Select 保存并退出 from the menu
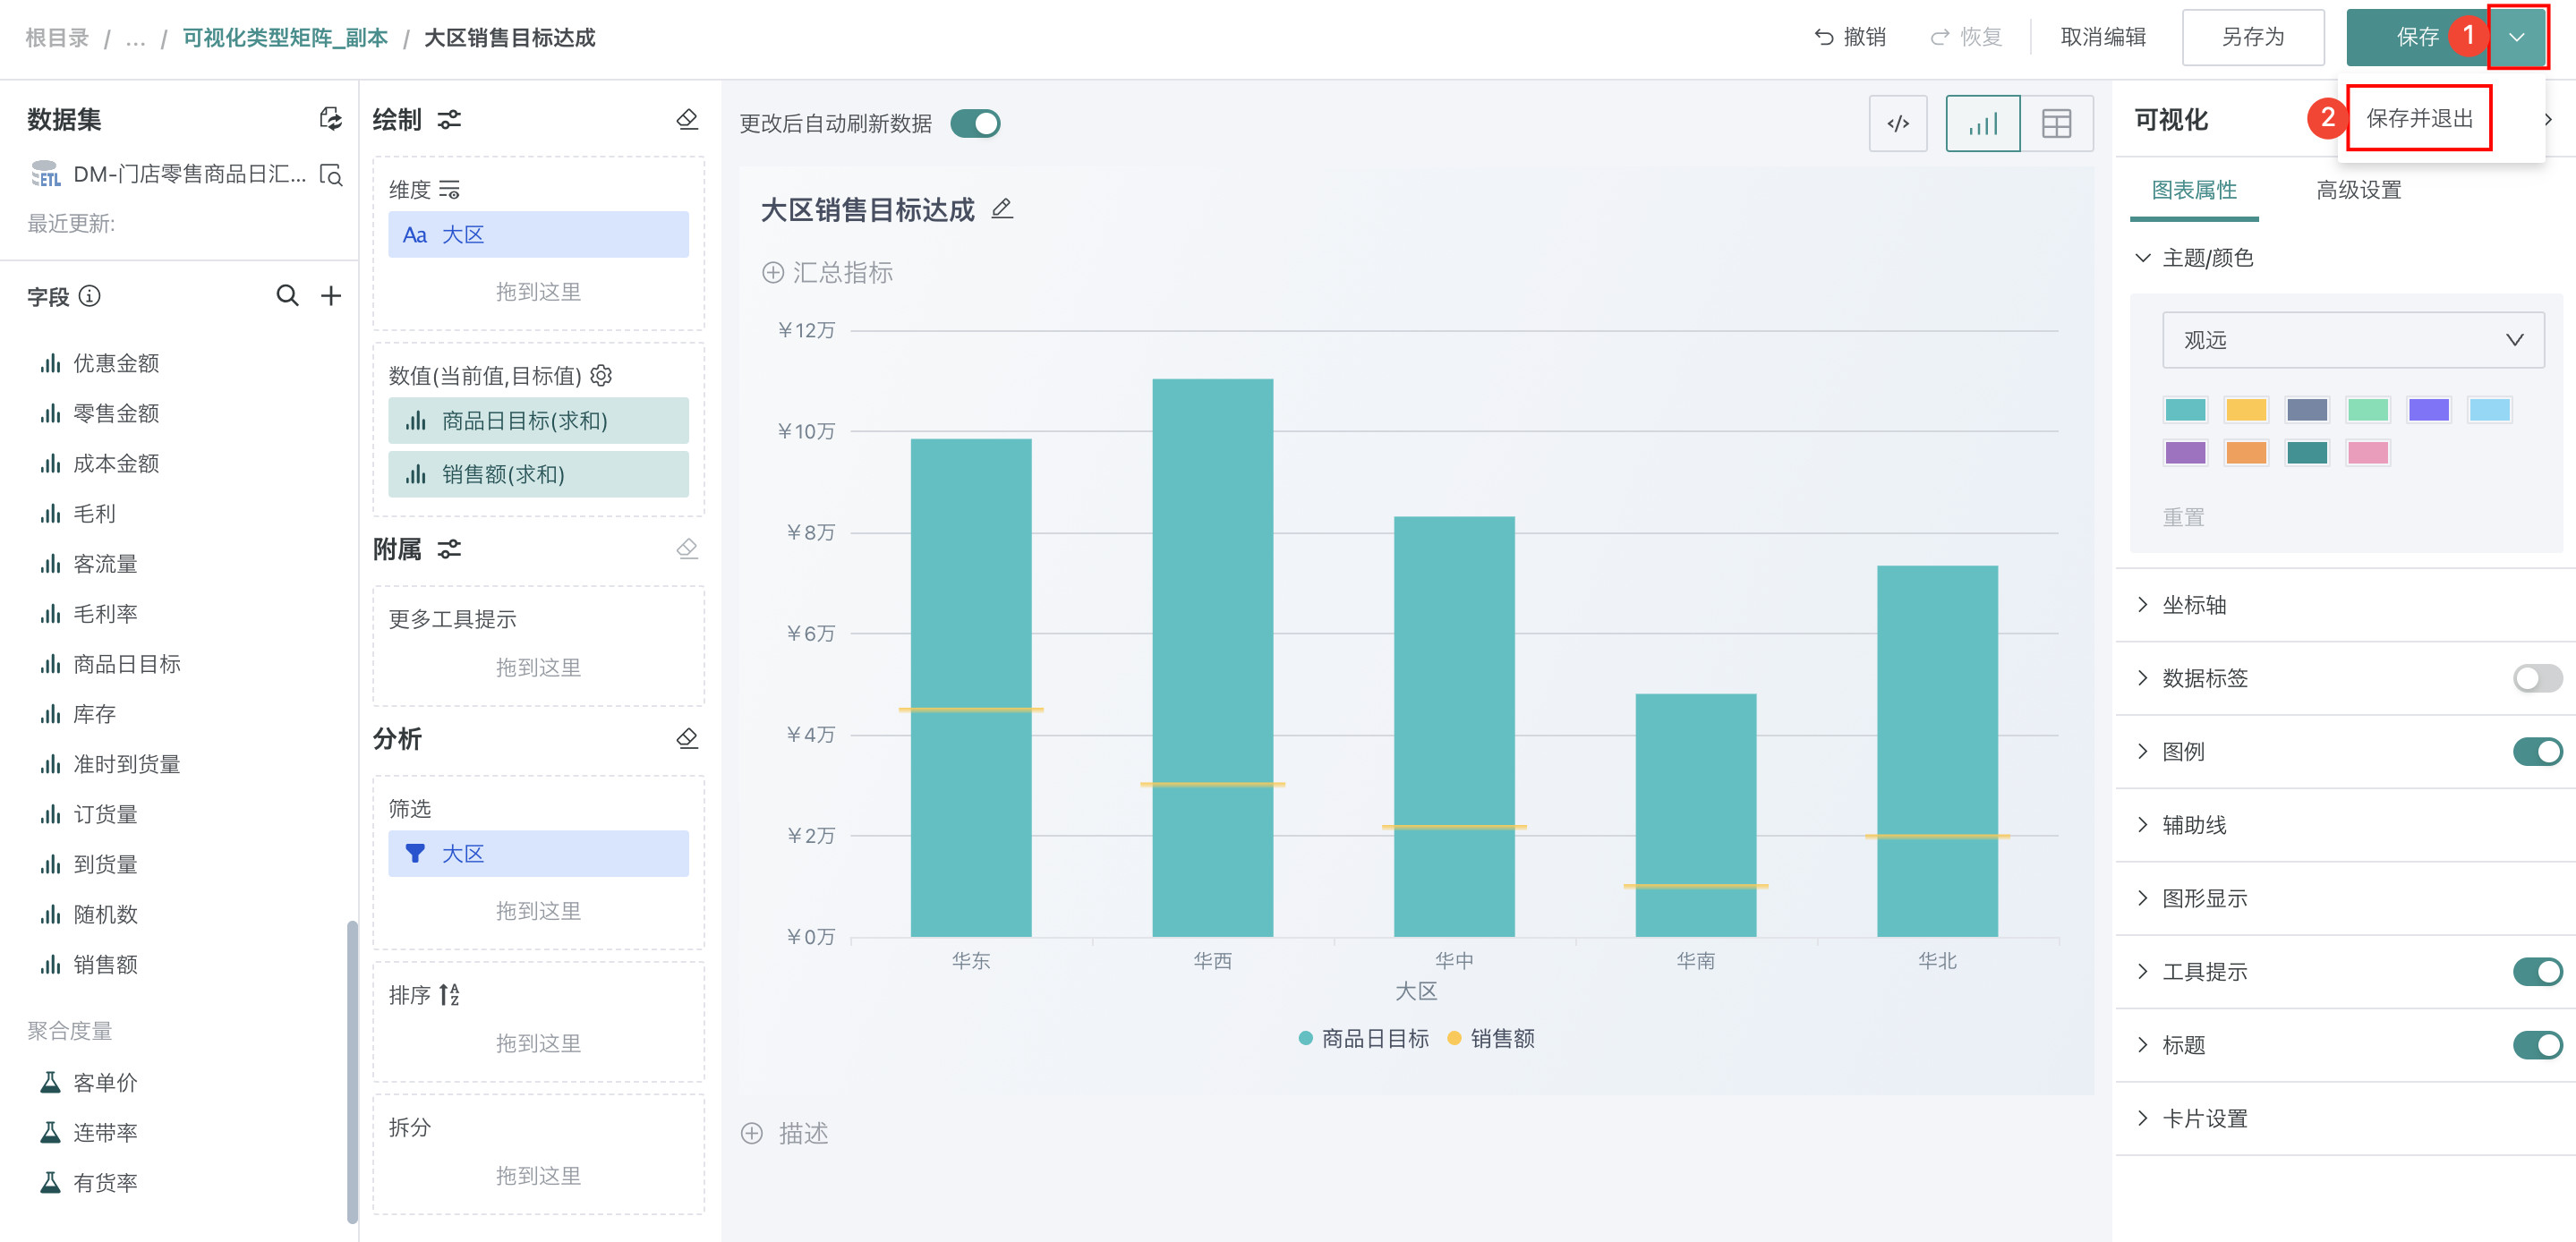Viewport: 2576px width, 1242px height. pos(2419,119)
